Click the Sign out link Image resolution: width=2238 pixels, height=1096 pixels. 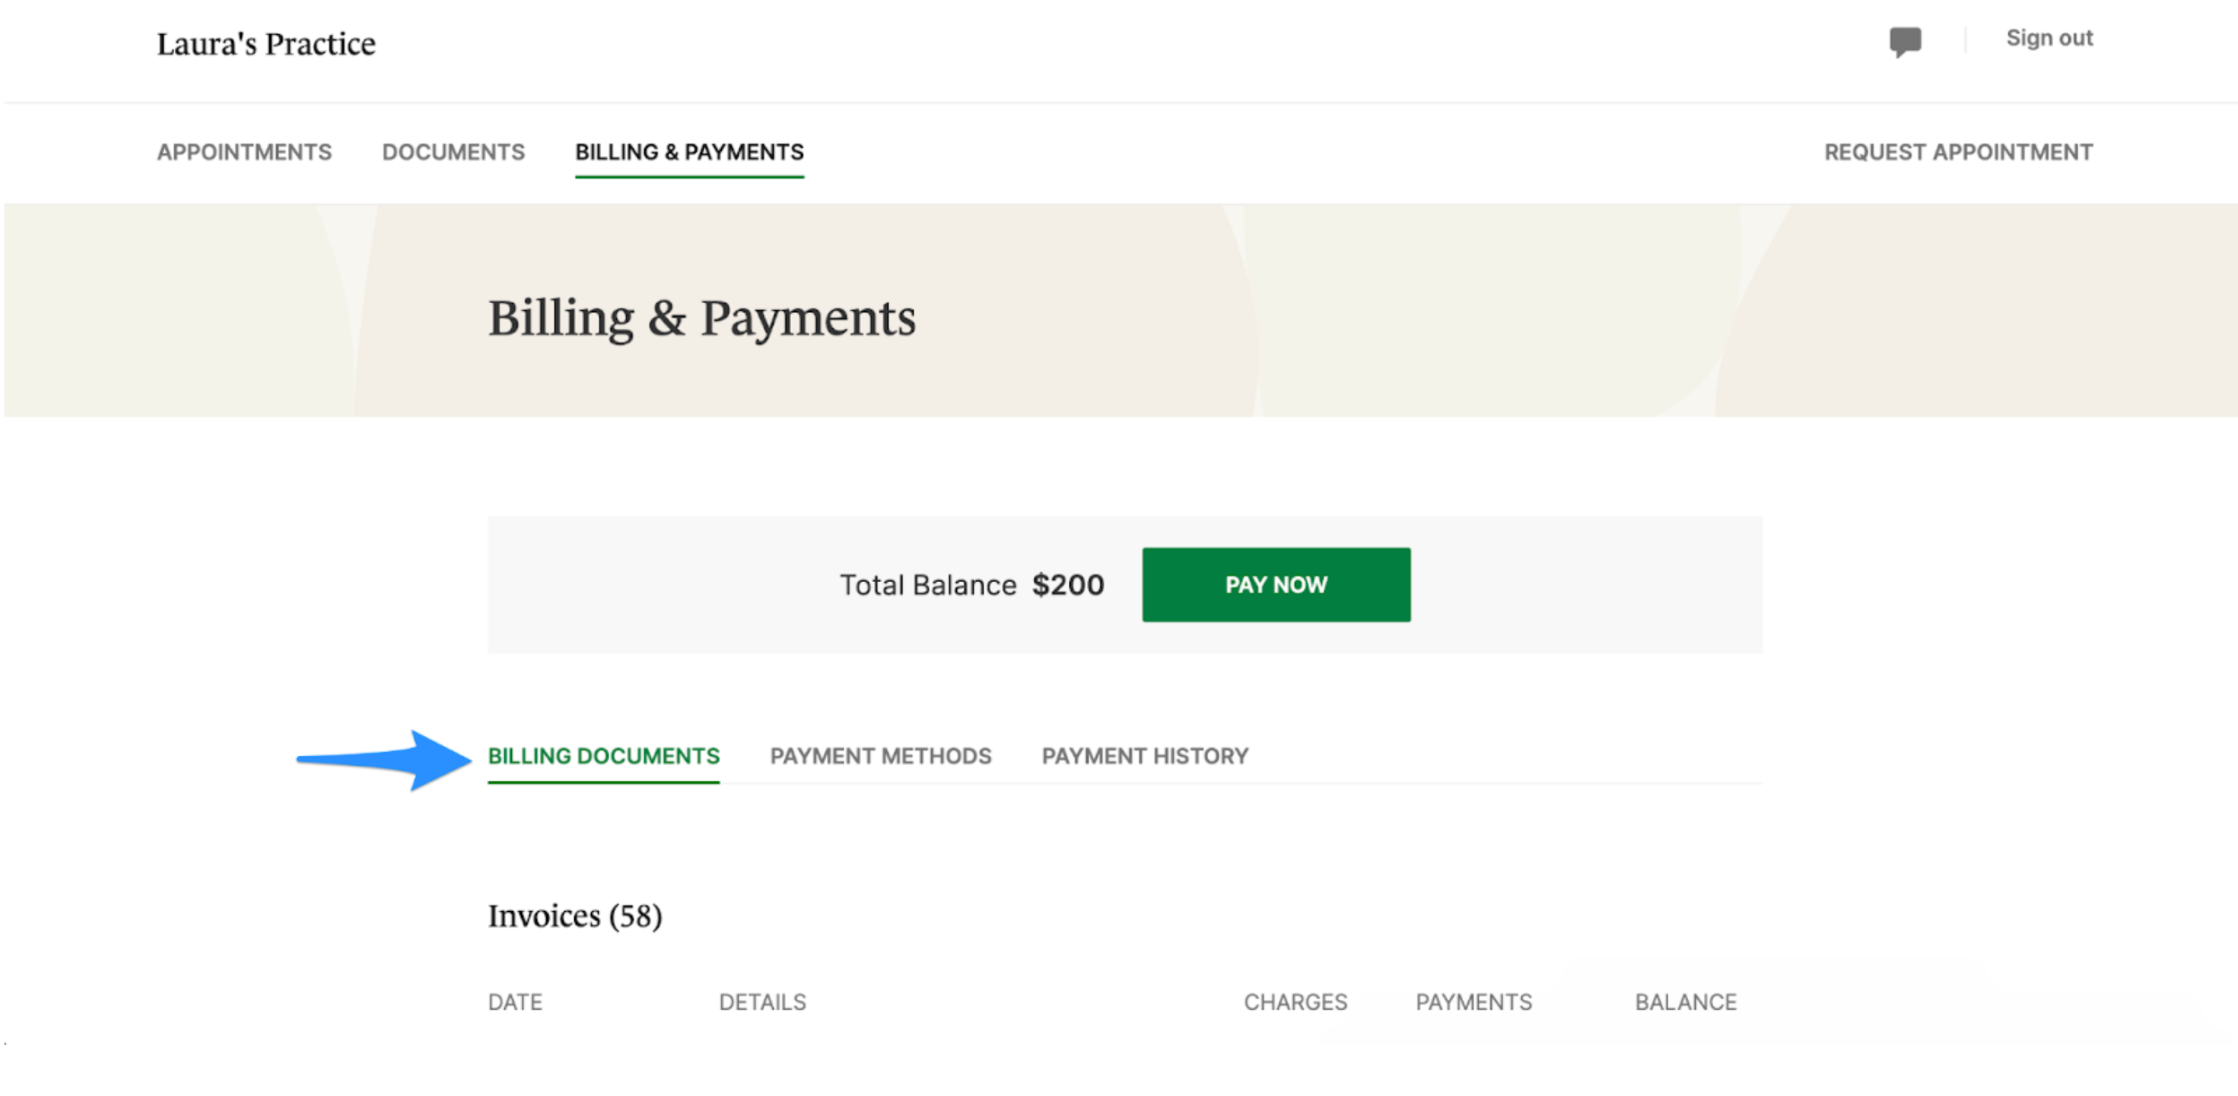coord(2048,38)
